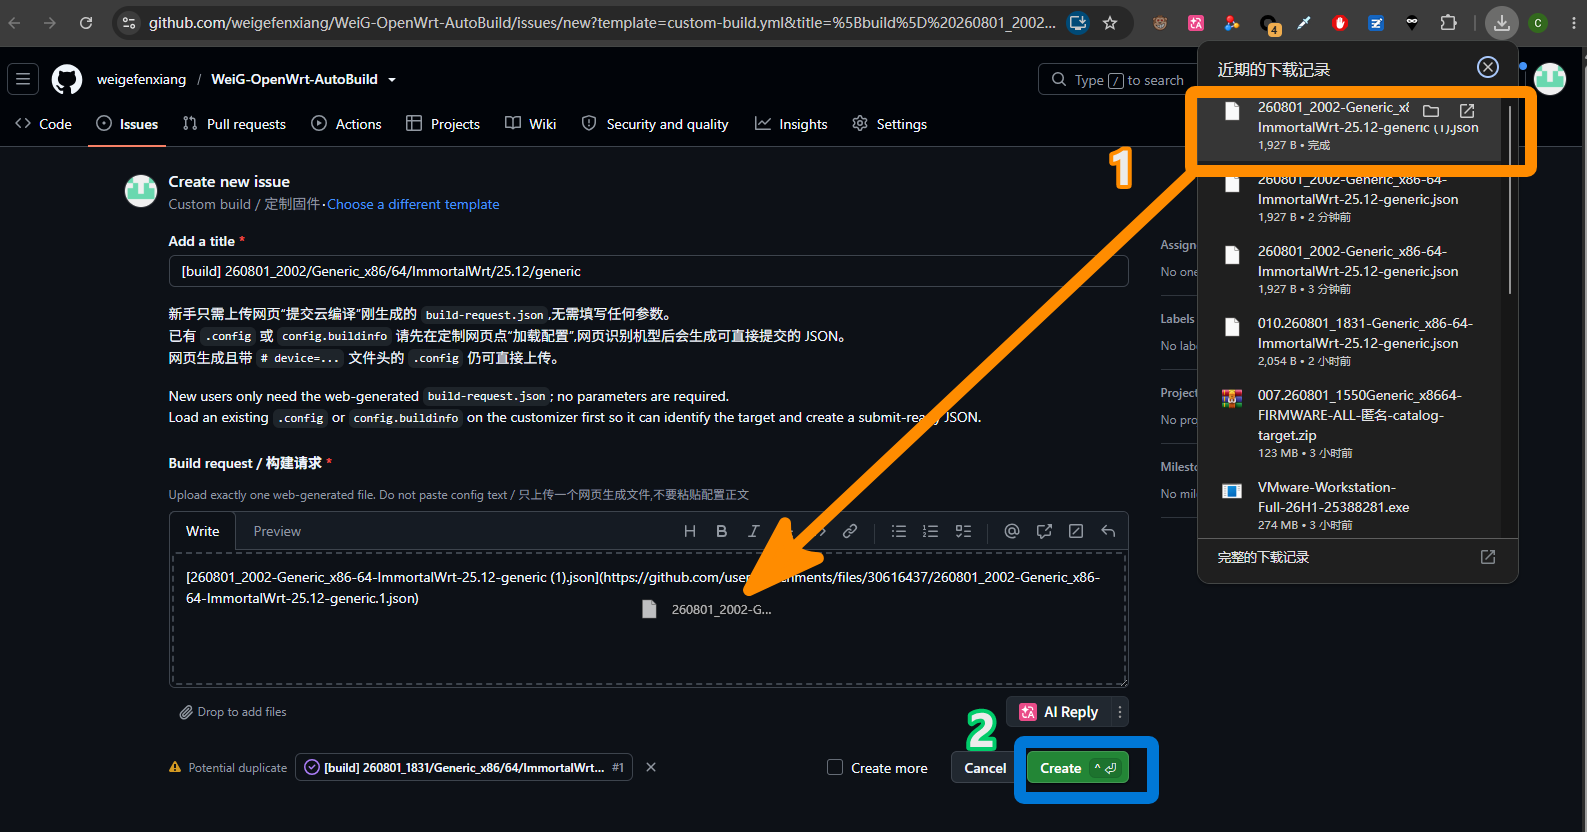Open the Tampermonkey monkey extension
This screenshot has width=1587, height=832.
coord(1160,23)
